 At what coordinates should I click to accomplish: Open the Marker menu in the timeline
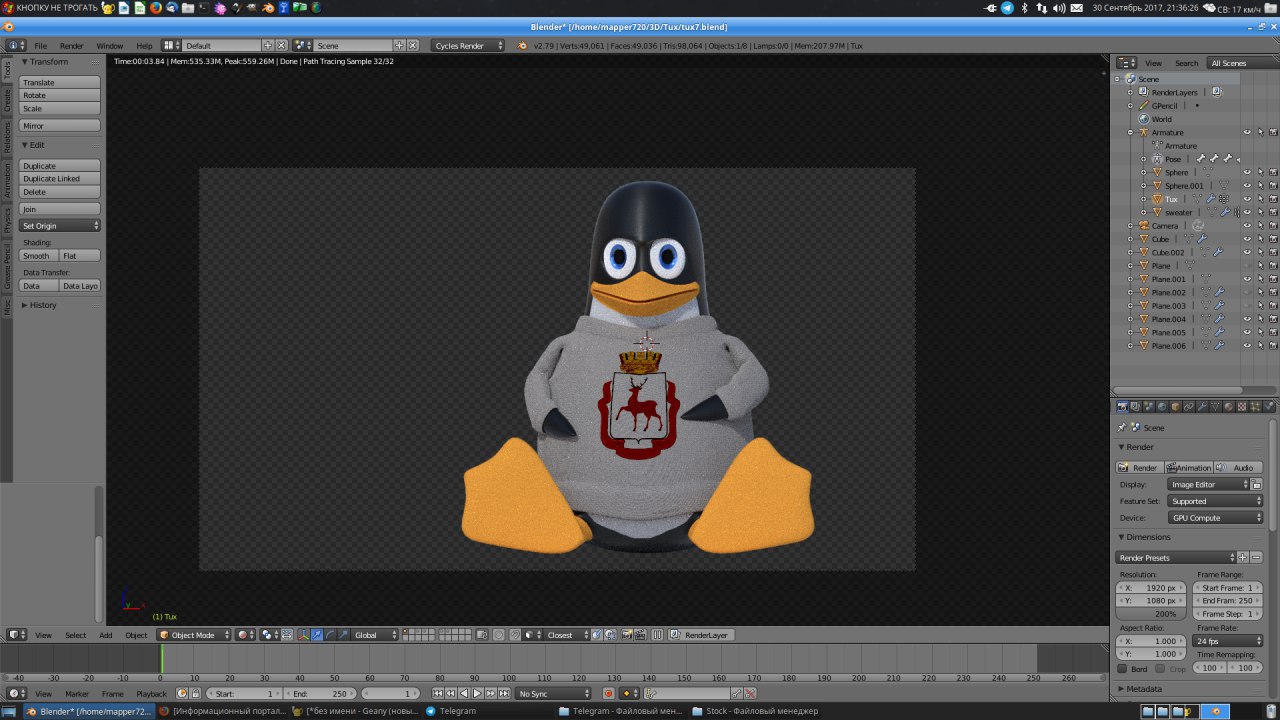coord(77,693)
